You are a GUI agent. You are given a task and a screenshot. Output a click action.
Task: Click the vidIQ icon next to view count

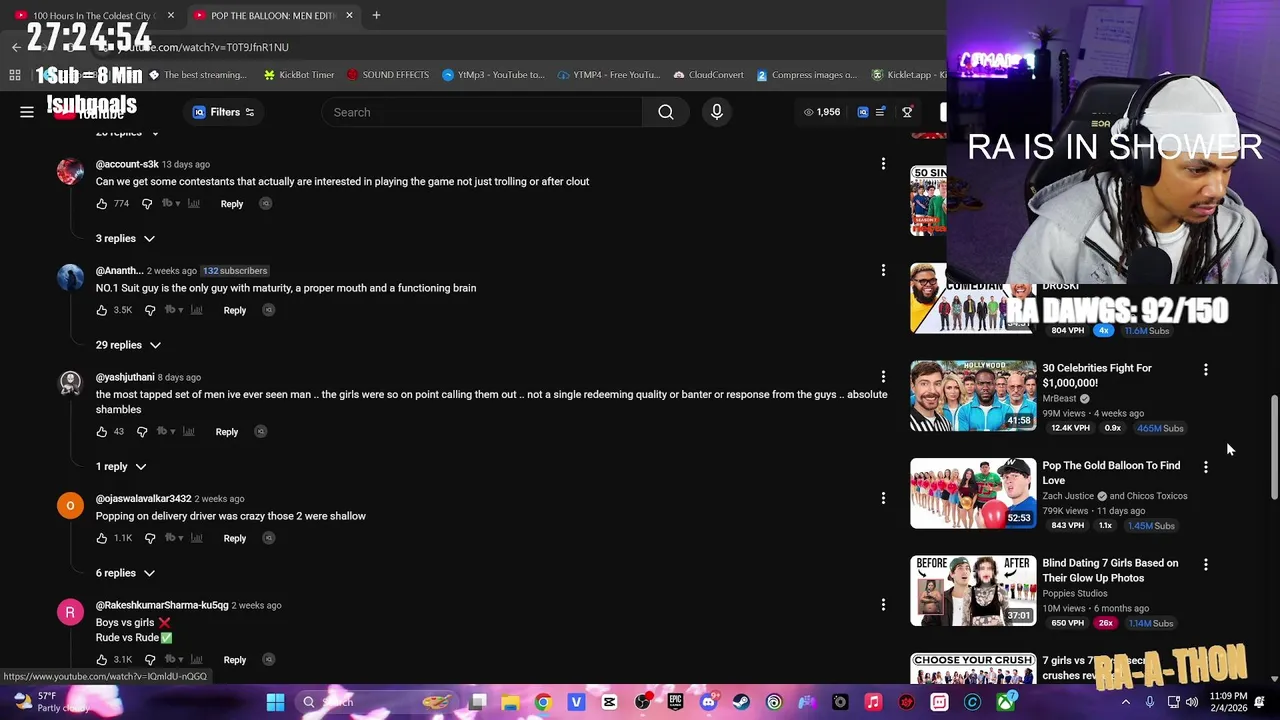[863, 112]
